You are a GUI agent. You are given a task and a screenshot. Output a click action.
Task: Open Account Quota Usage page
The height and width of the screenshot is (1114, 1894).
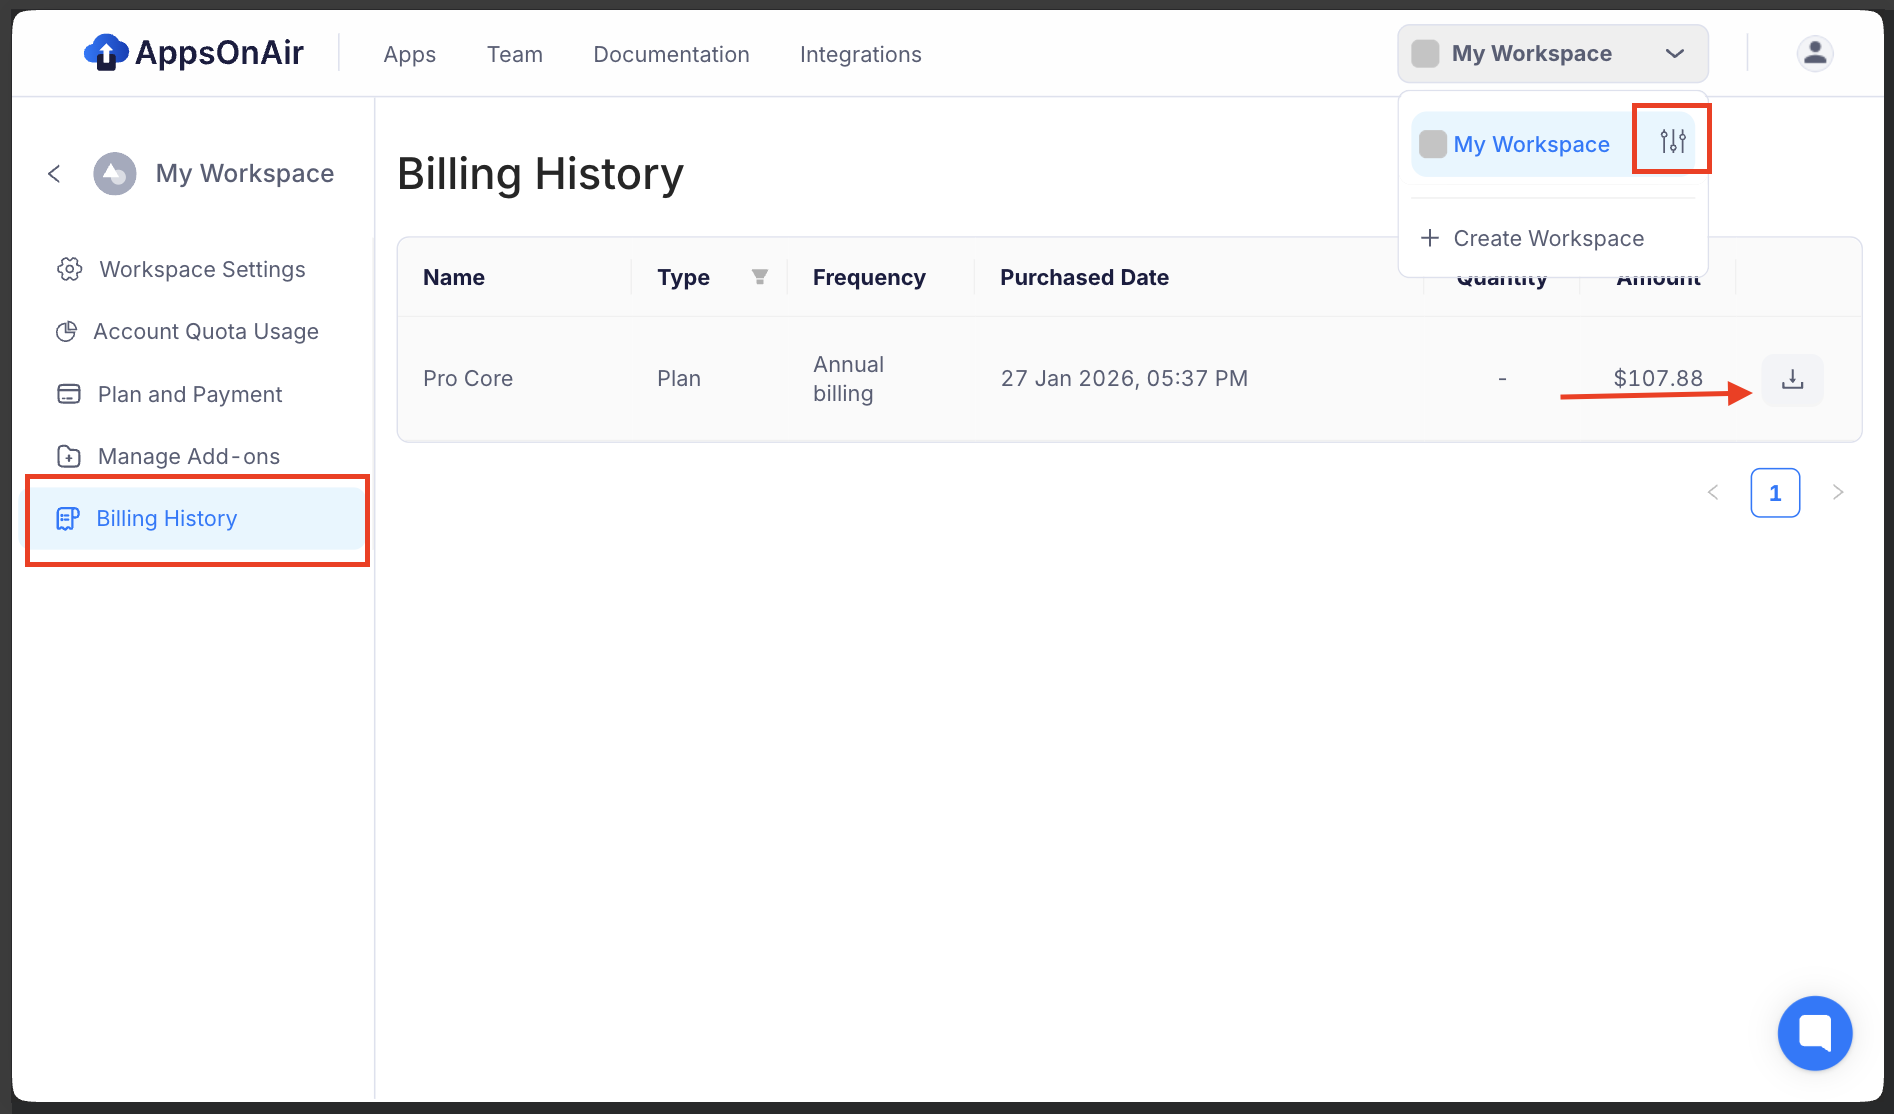[205, 331]
